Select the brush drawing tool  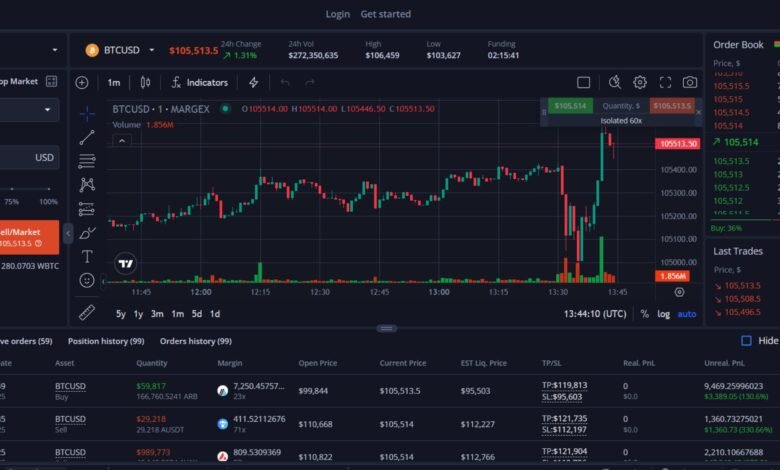[87, 233]
